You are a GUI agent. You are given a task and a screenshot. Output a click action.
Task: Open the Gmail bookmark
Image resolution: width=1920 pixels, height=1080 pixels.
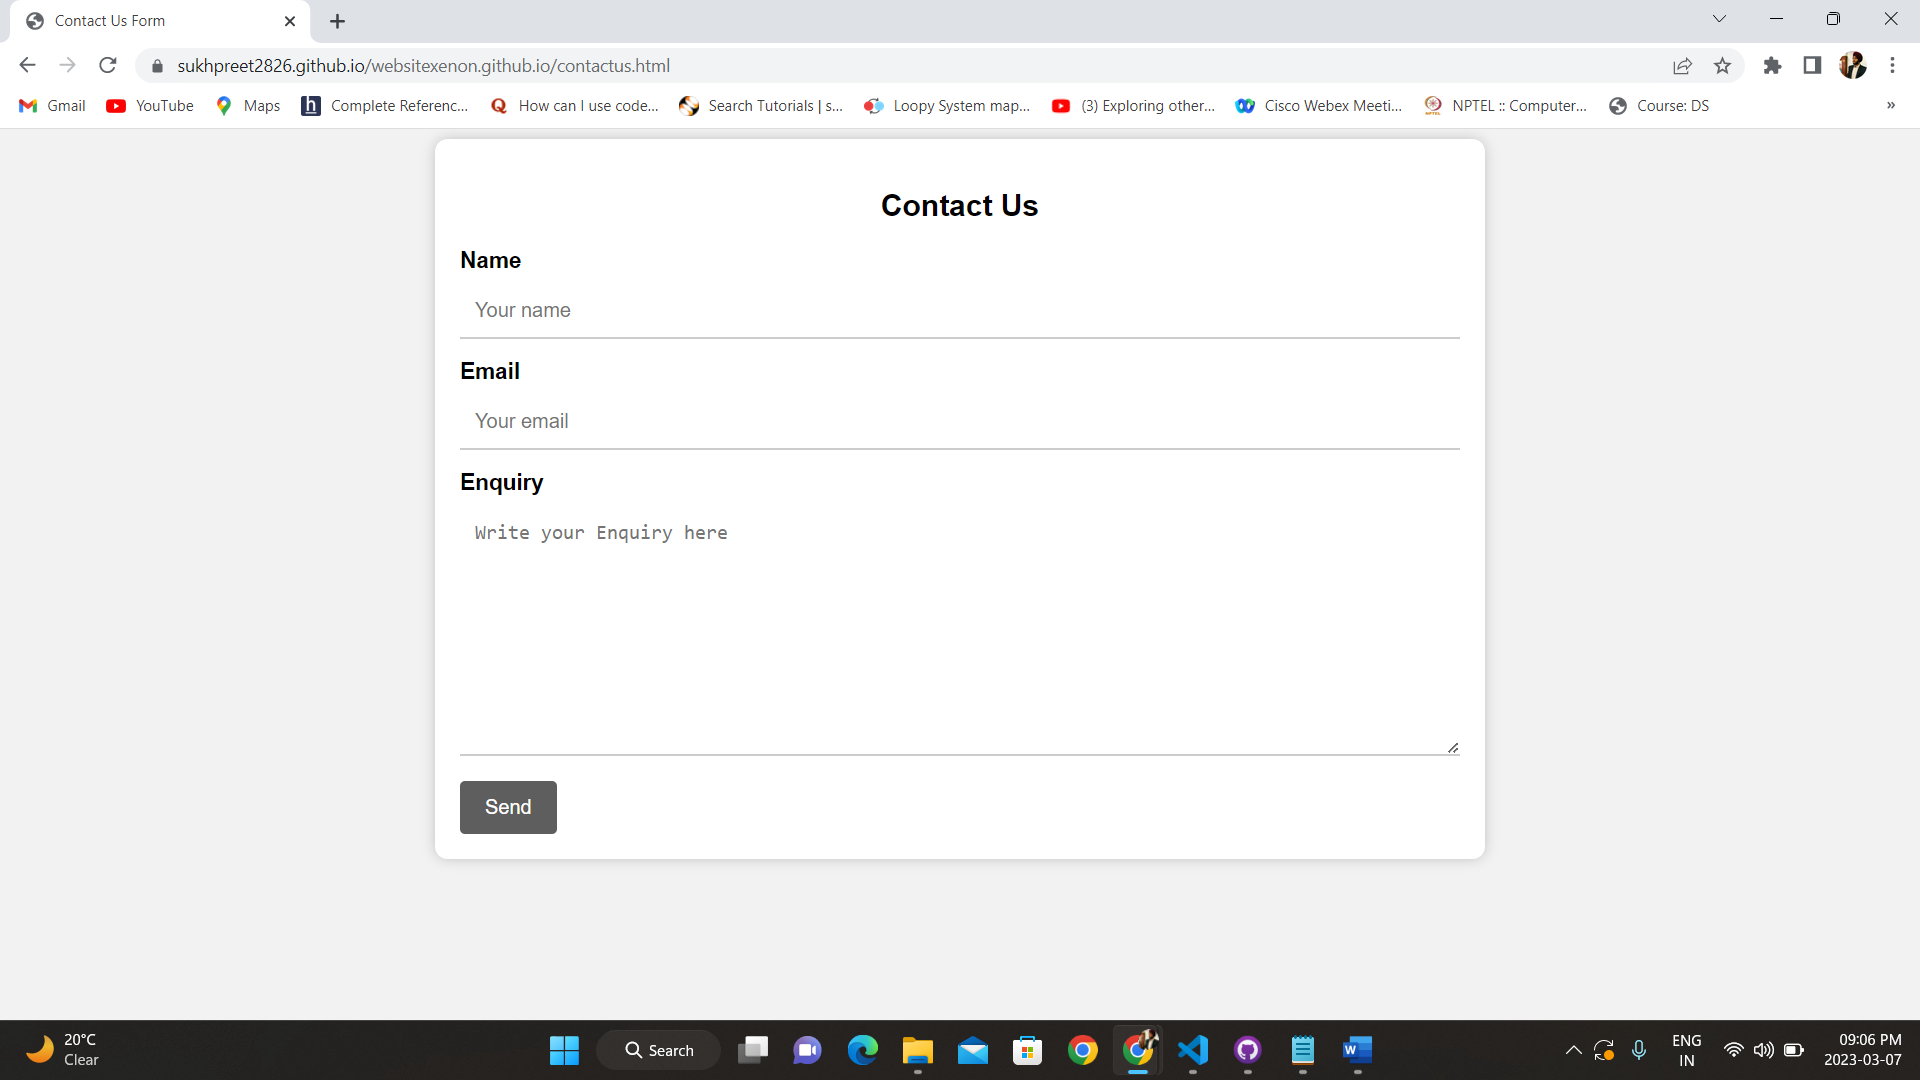click(53, 106)
